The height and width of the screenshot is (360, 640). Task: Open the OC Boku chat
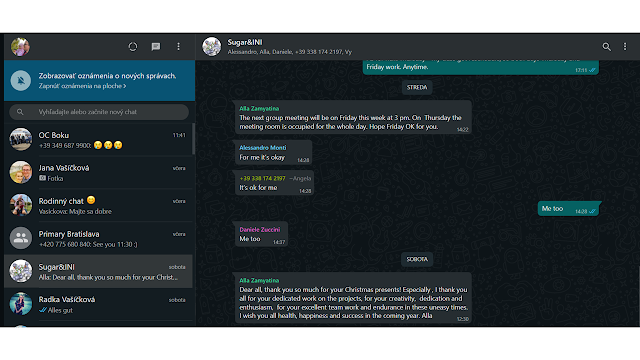[98, 140]
